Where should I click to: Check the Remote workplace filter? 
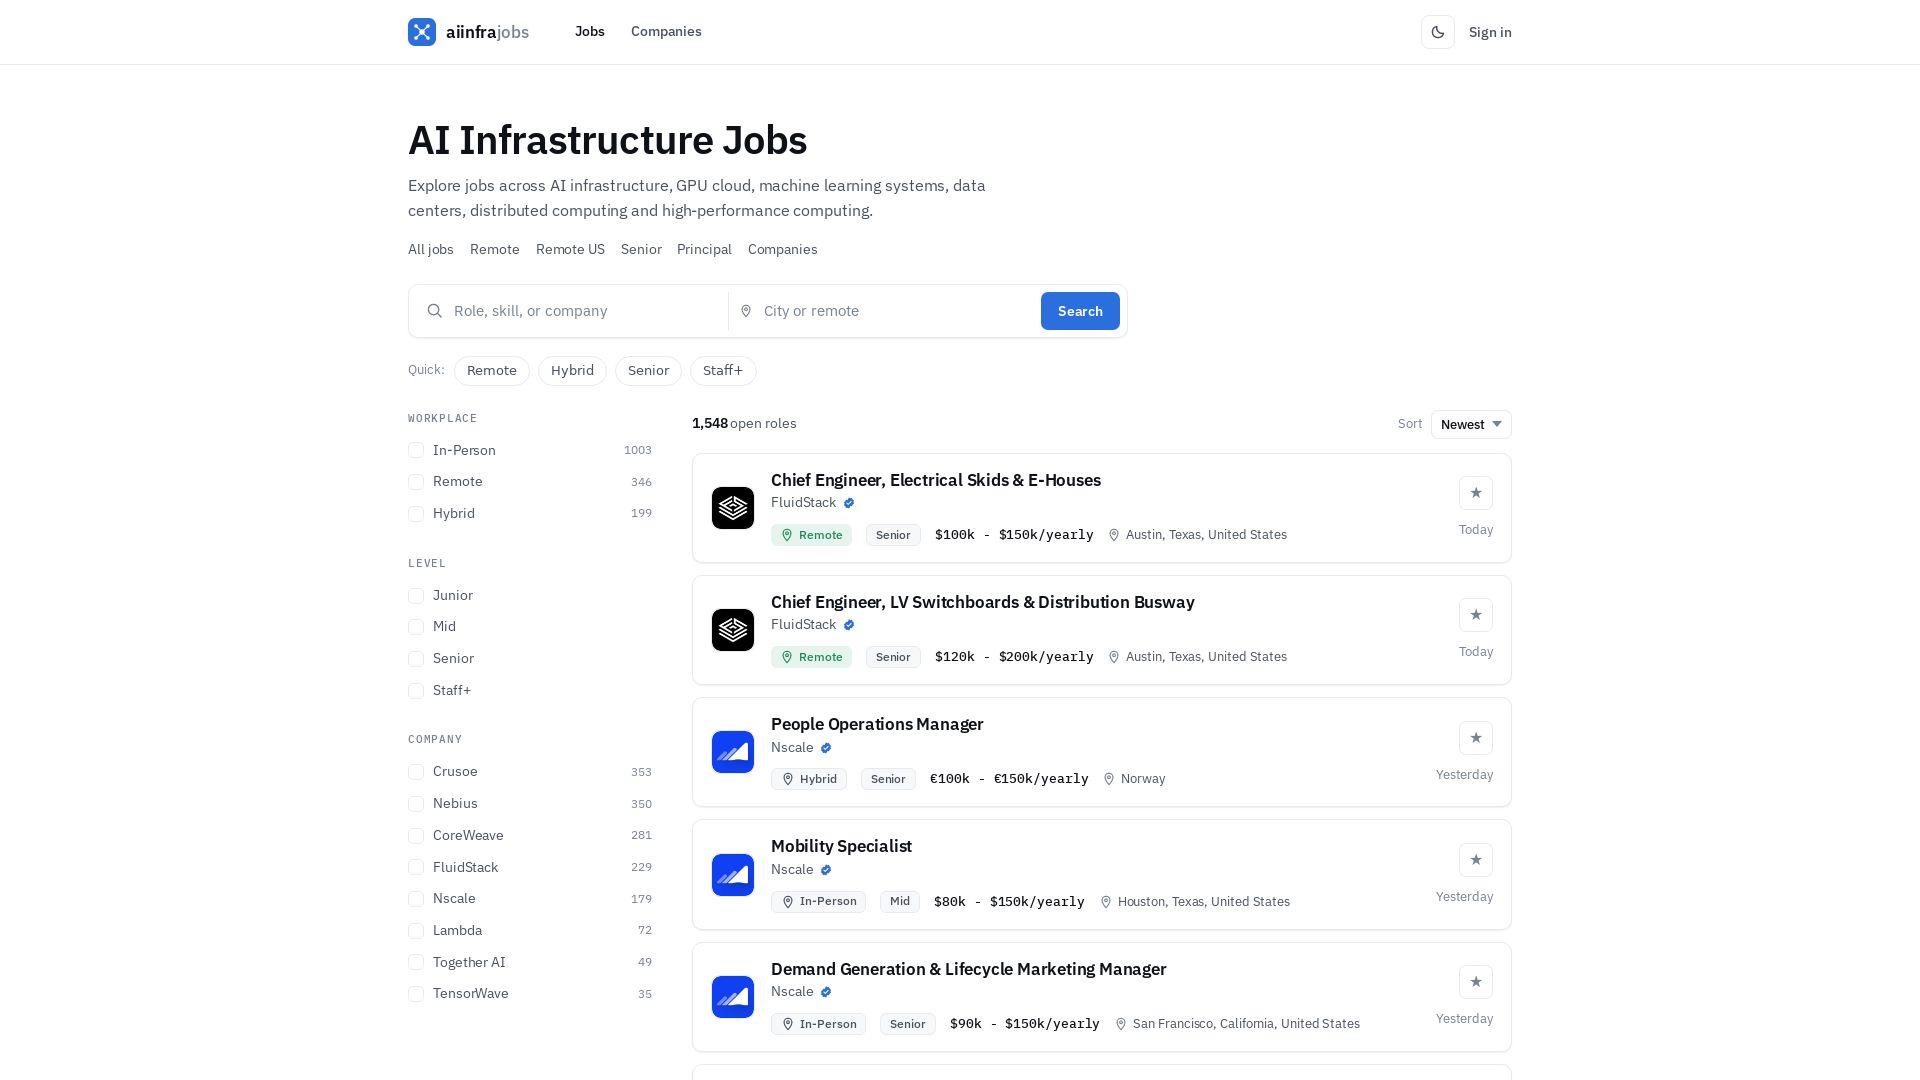click(x=416, y=482)
